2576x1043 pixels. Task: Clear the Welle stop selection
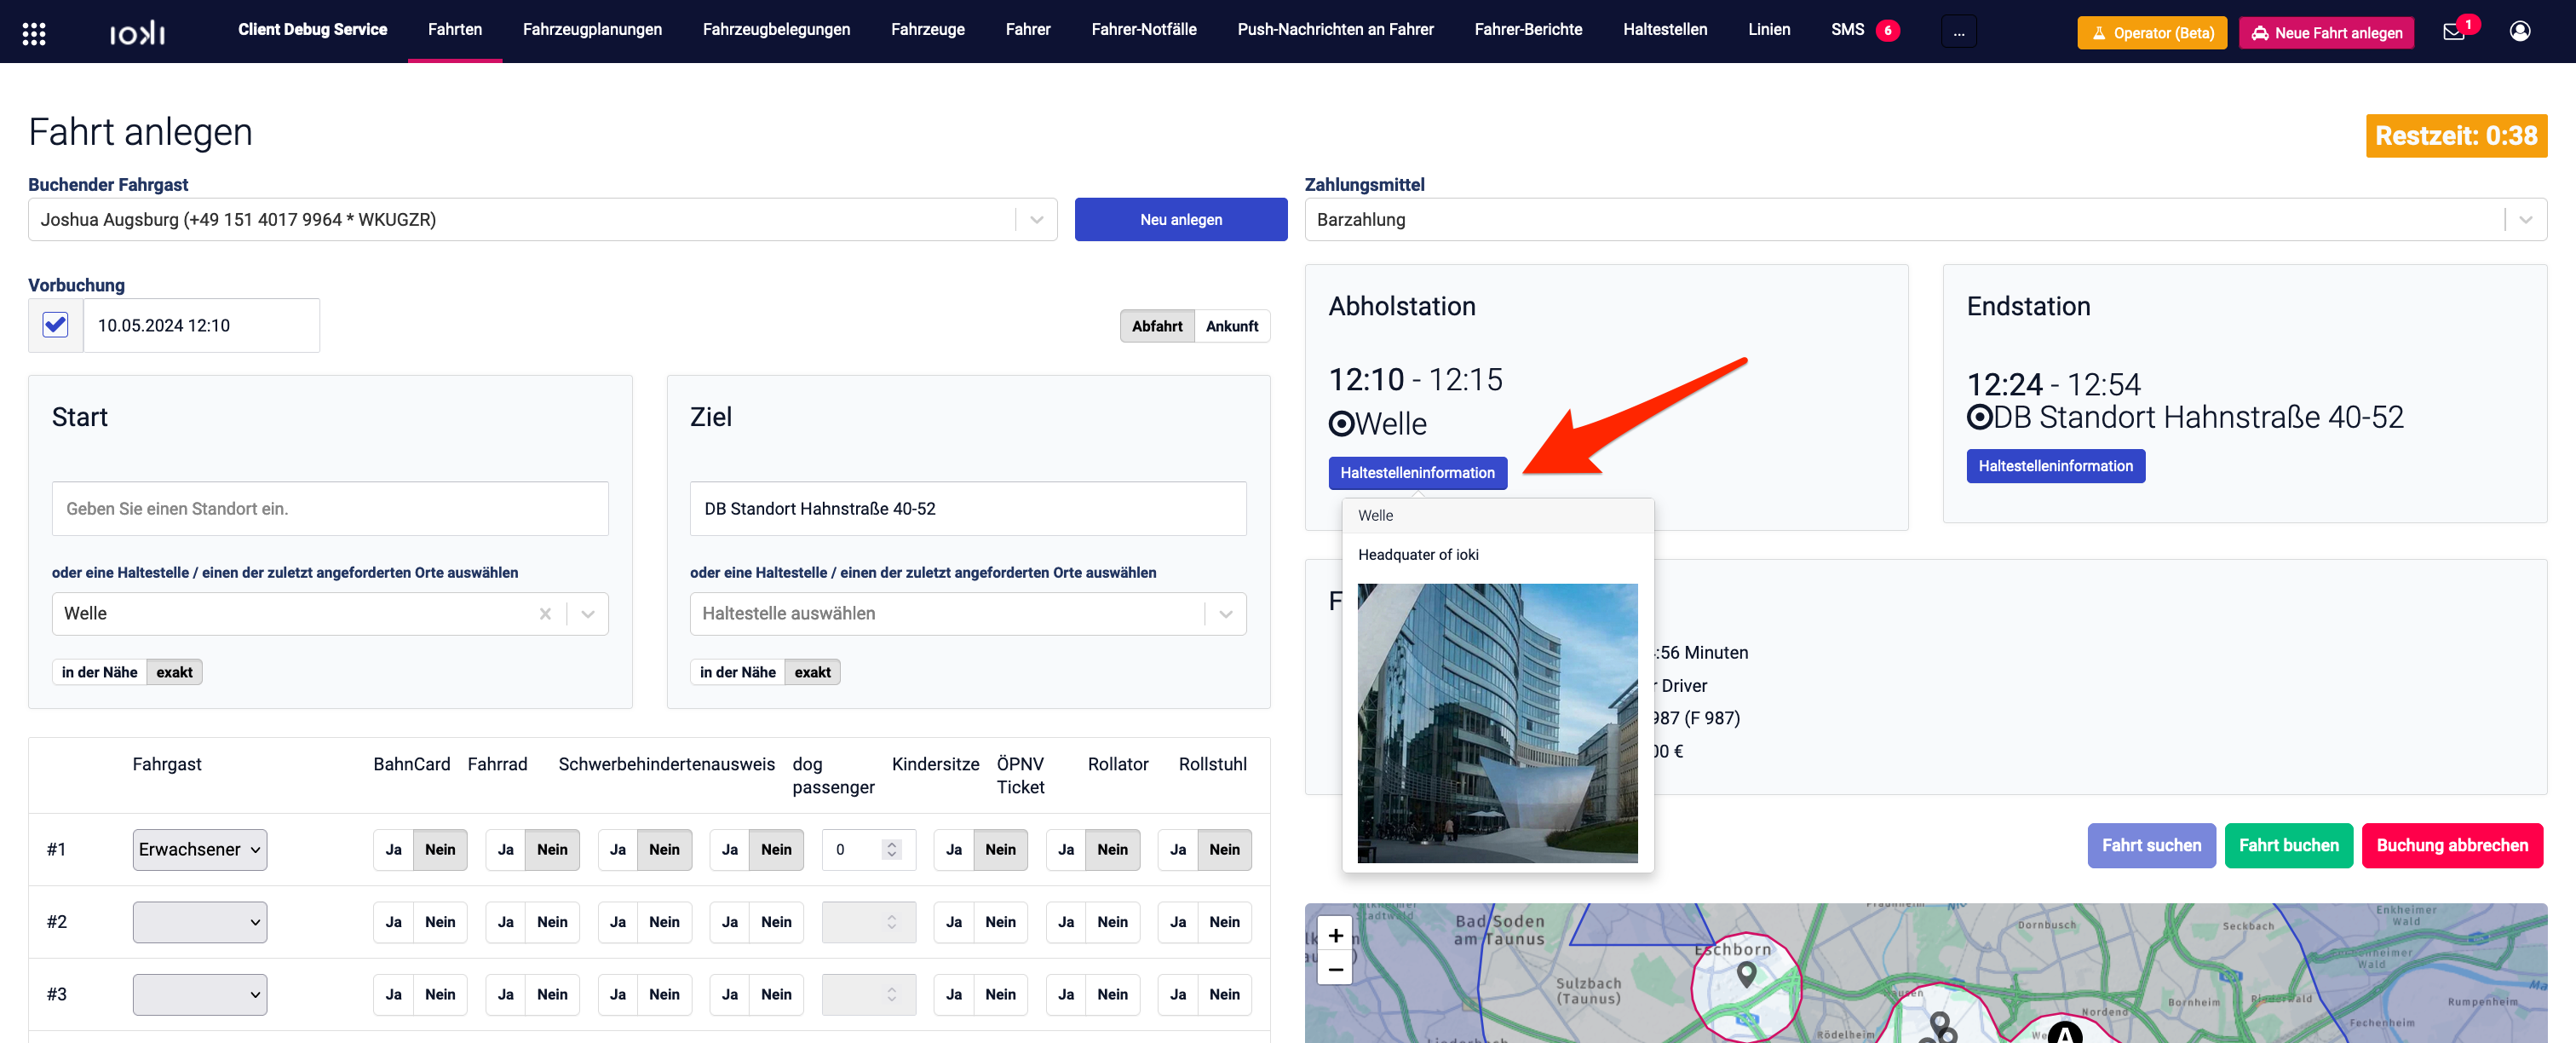pos(545,614)
